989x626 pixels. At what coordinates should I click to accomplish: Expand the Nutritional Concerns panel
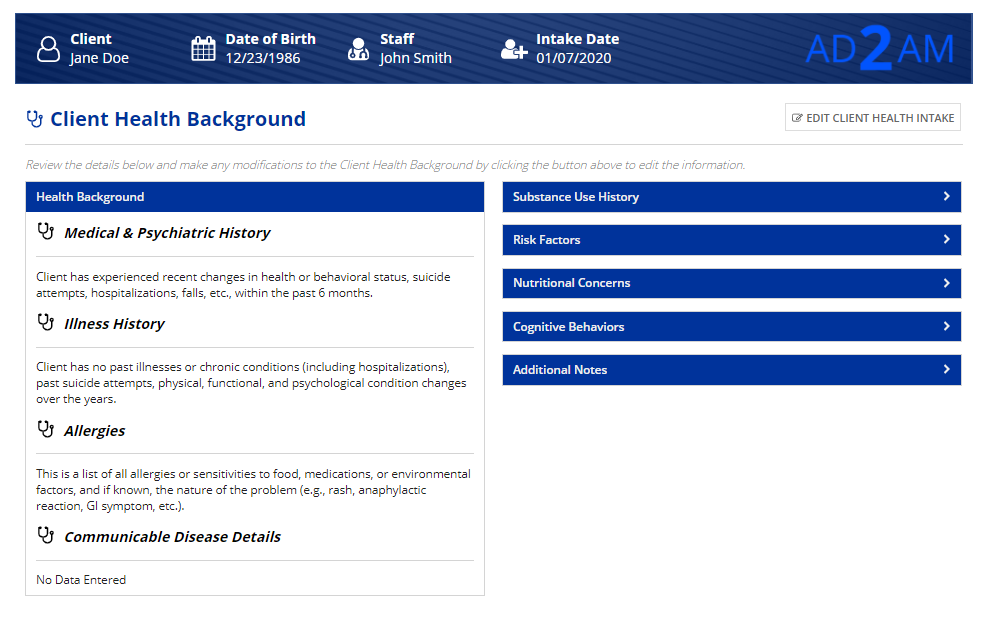pyautogui.click(x=732, y=283)
